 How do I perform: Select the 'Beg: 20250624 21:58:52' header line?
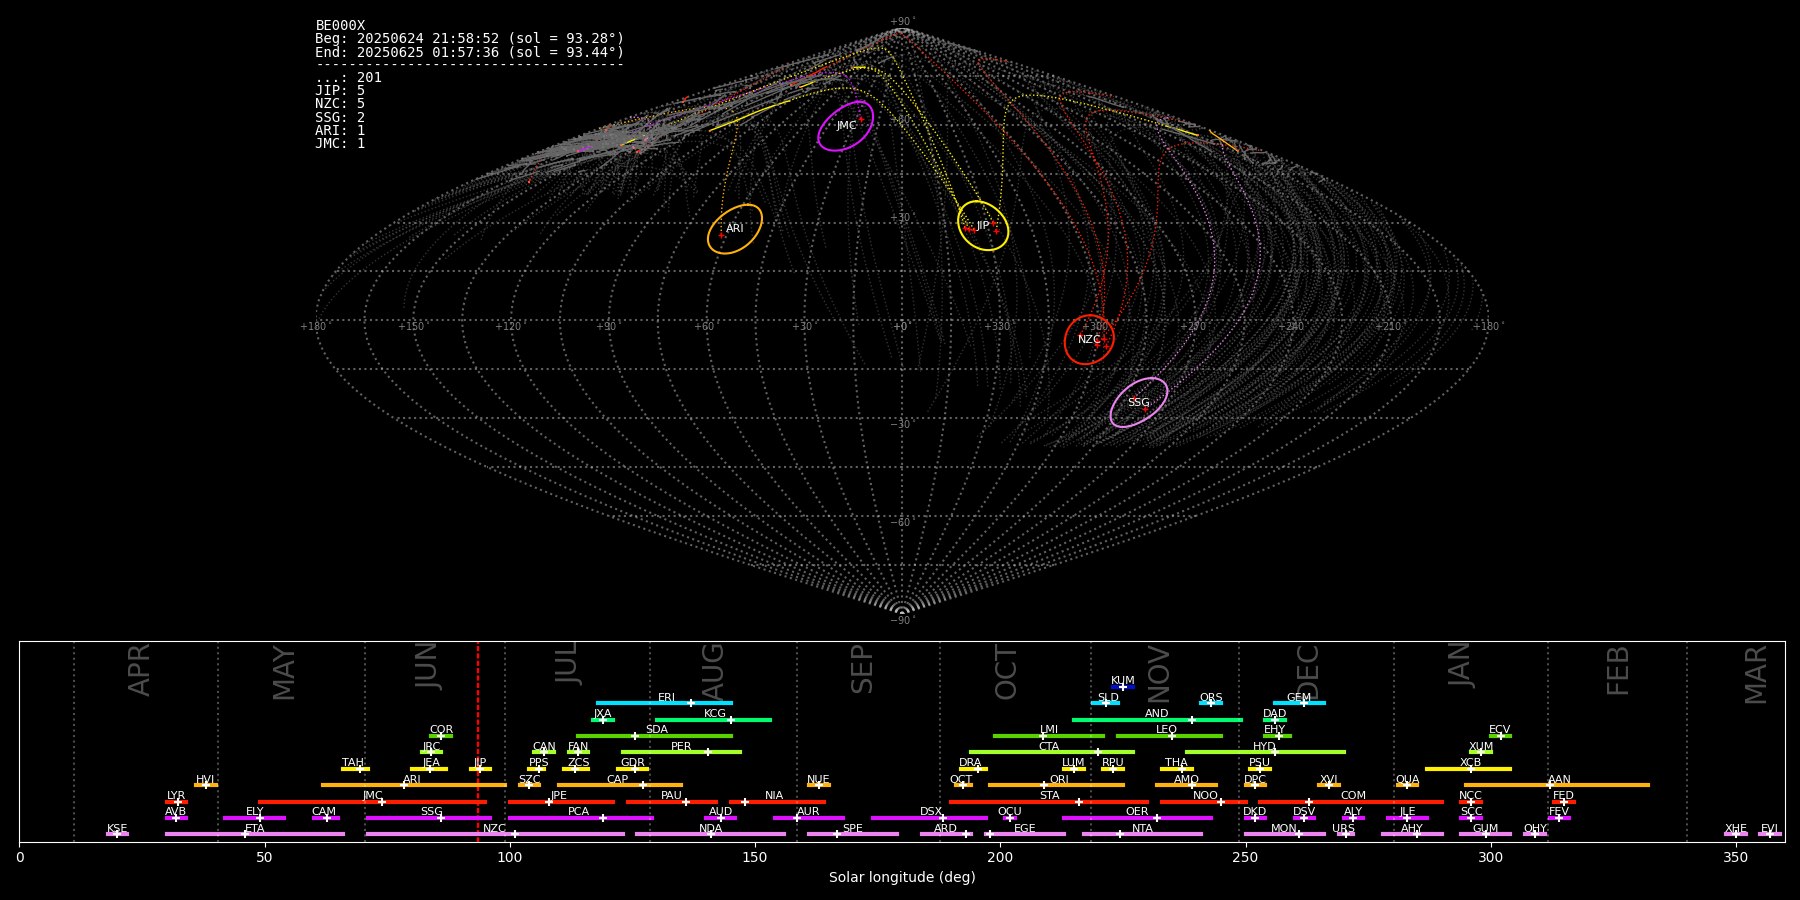[x=469, y=39]
